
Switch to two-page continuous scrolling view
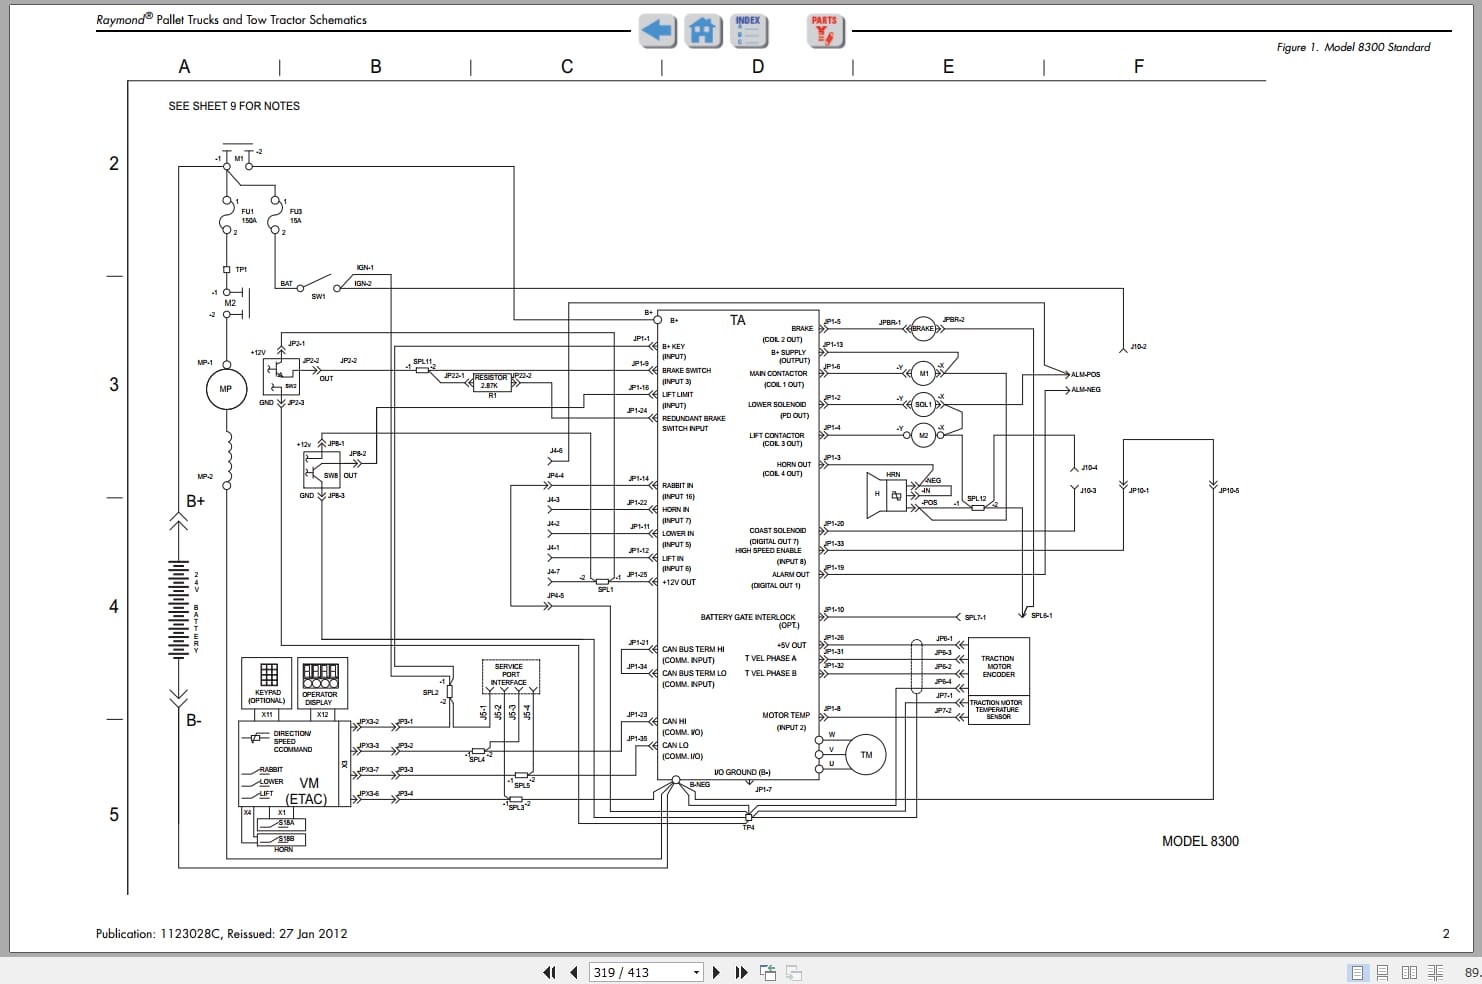tap(1435, 972)
